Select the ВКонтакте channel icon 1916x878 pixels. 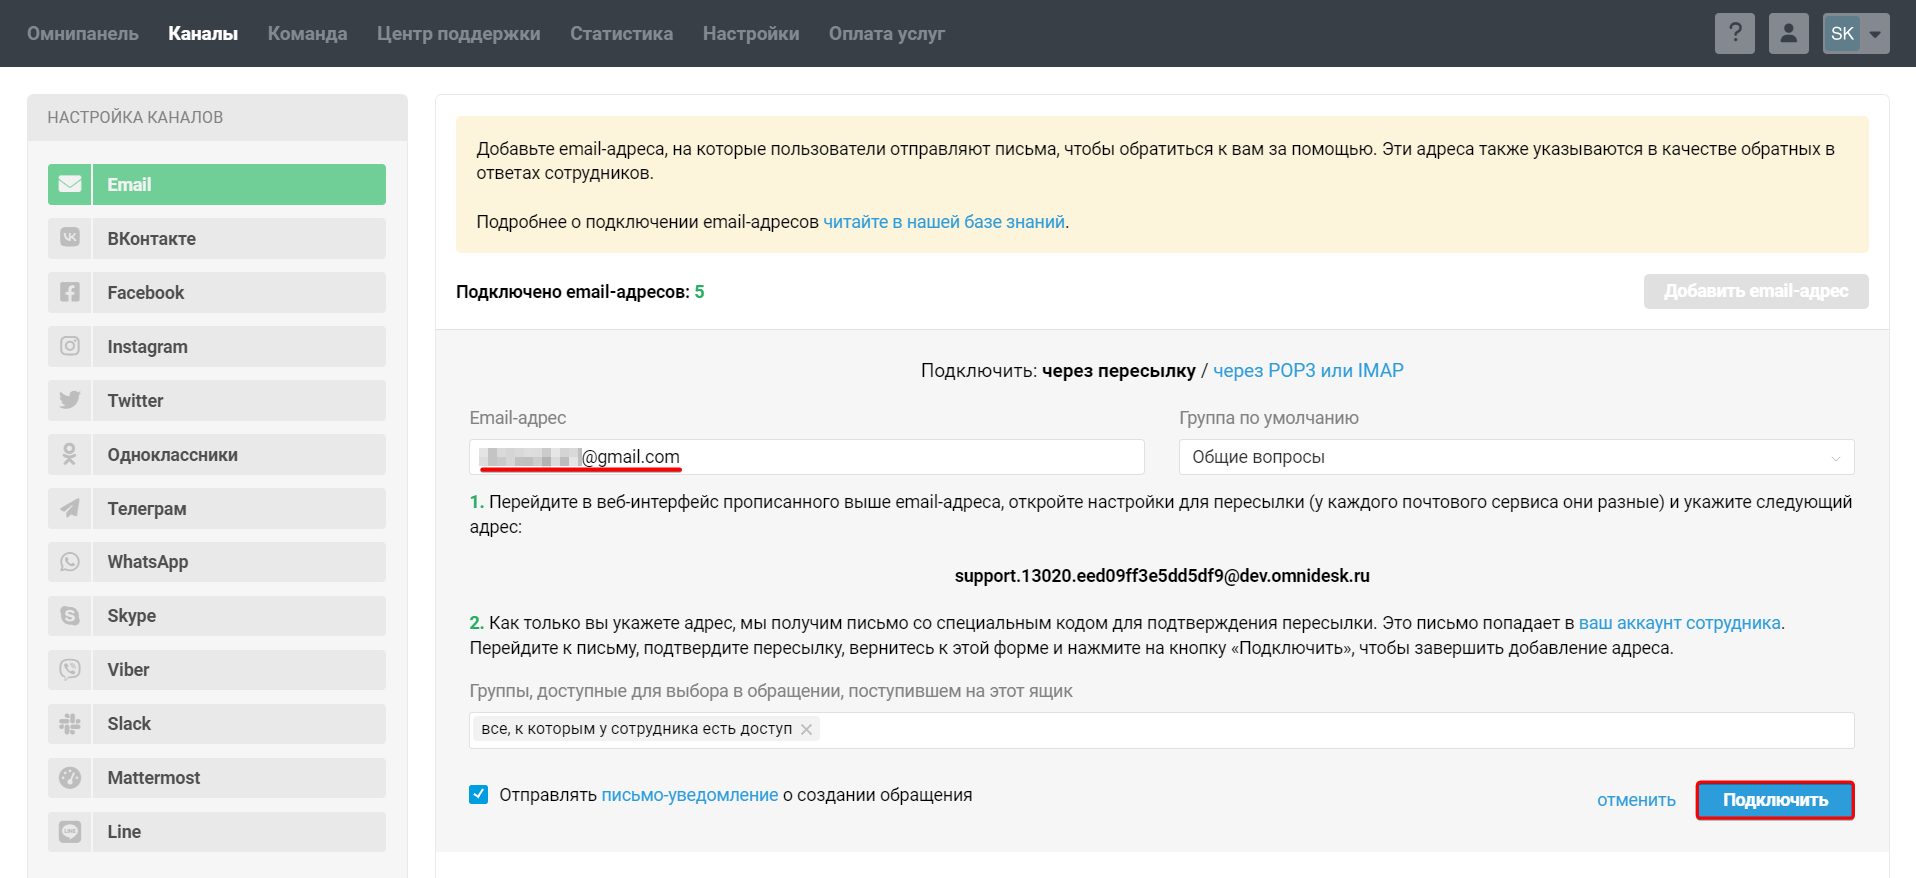pyautogui.click(x=70, y=239)
